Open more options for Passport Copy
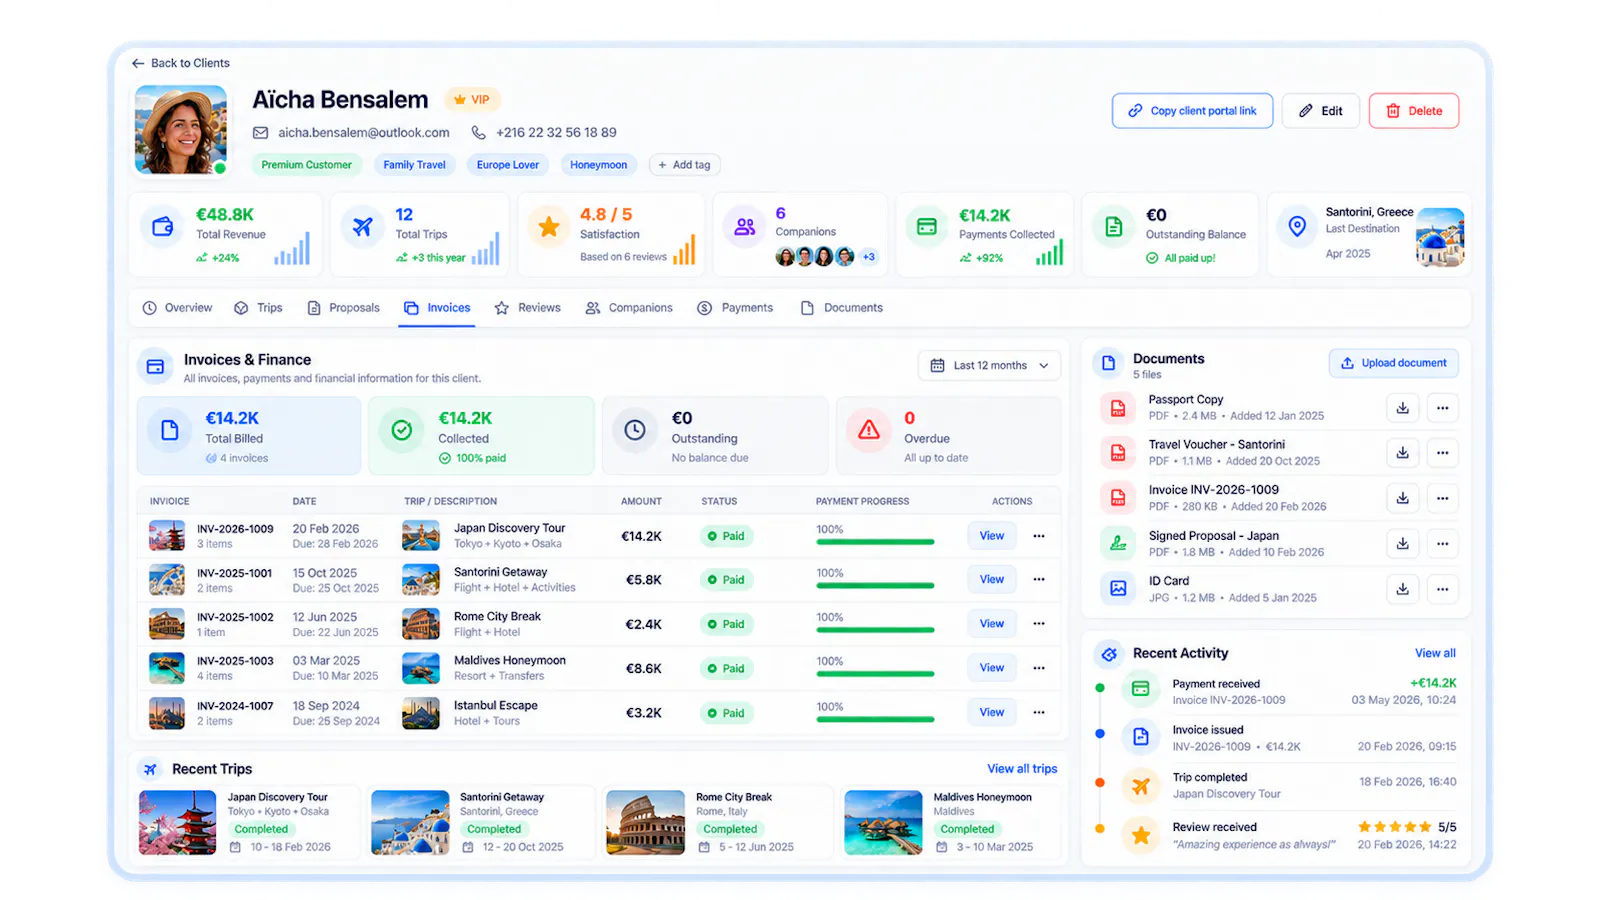 click(x=1442, y=408)
